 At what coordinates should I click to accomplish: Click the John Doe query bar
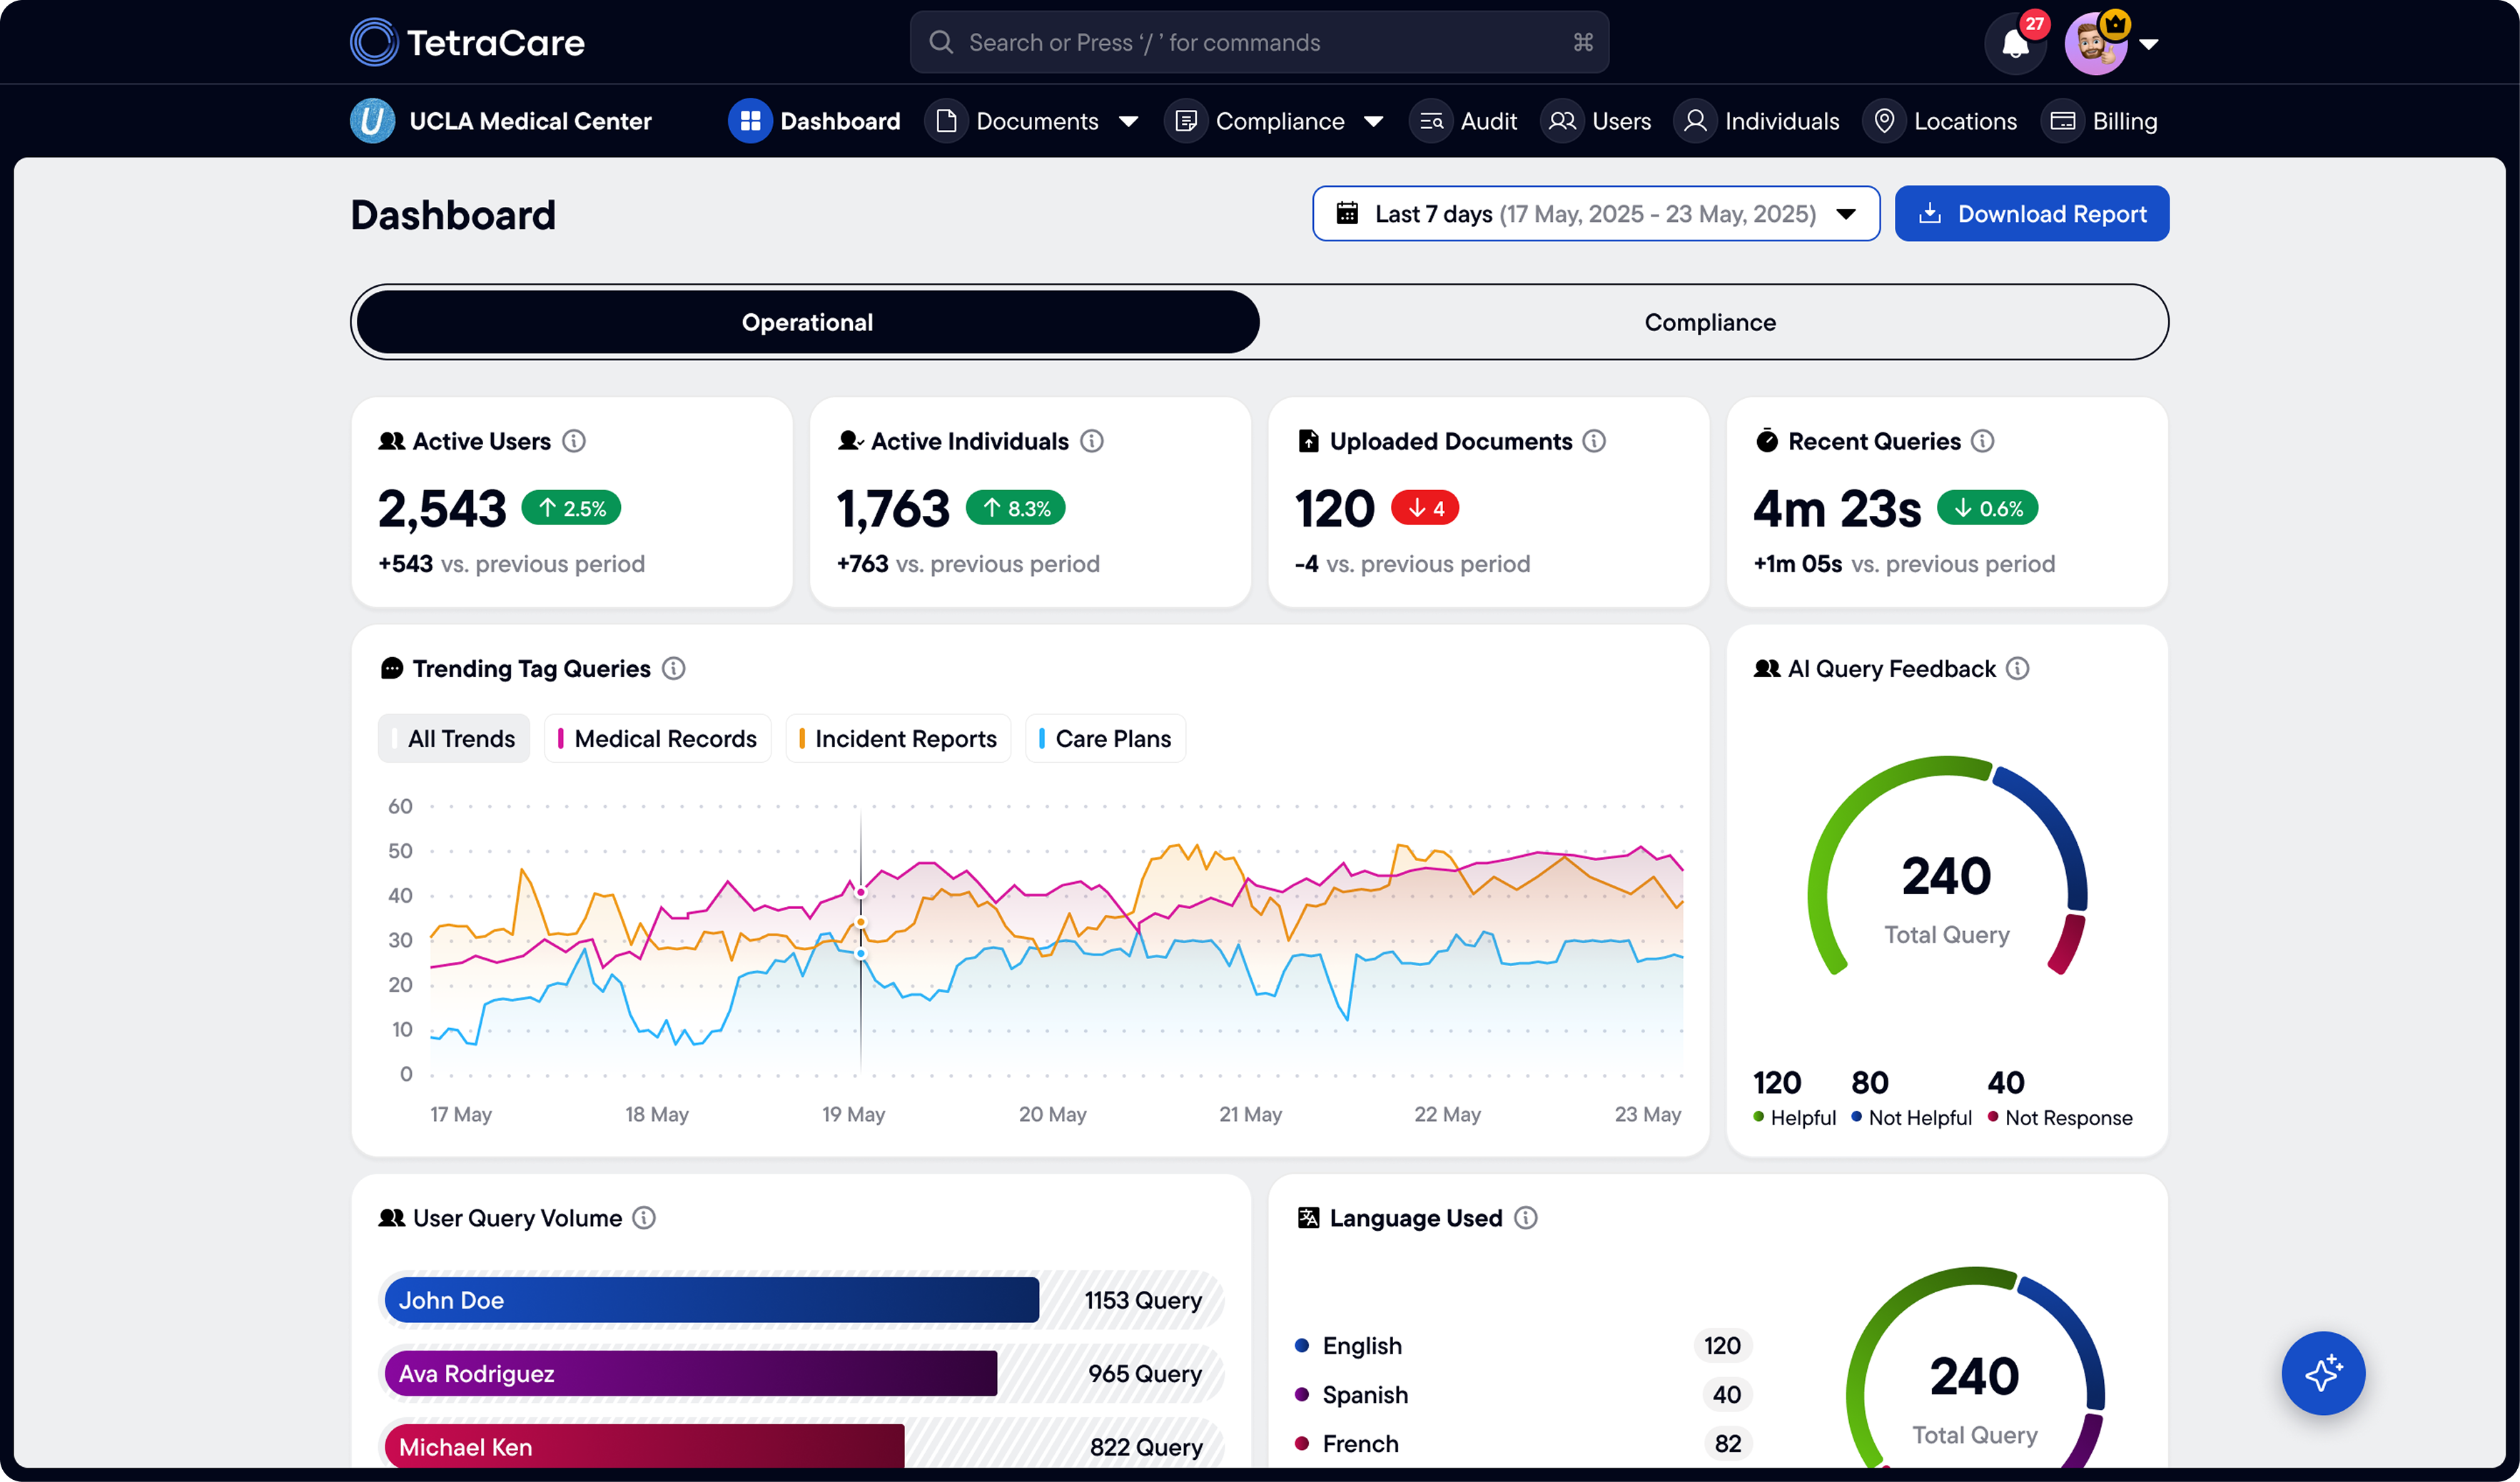[x=712, y=1299]
